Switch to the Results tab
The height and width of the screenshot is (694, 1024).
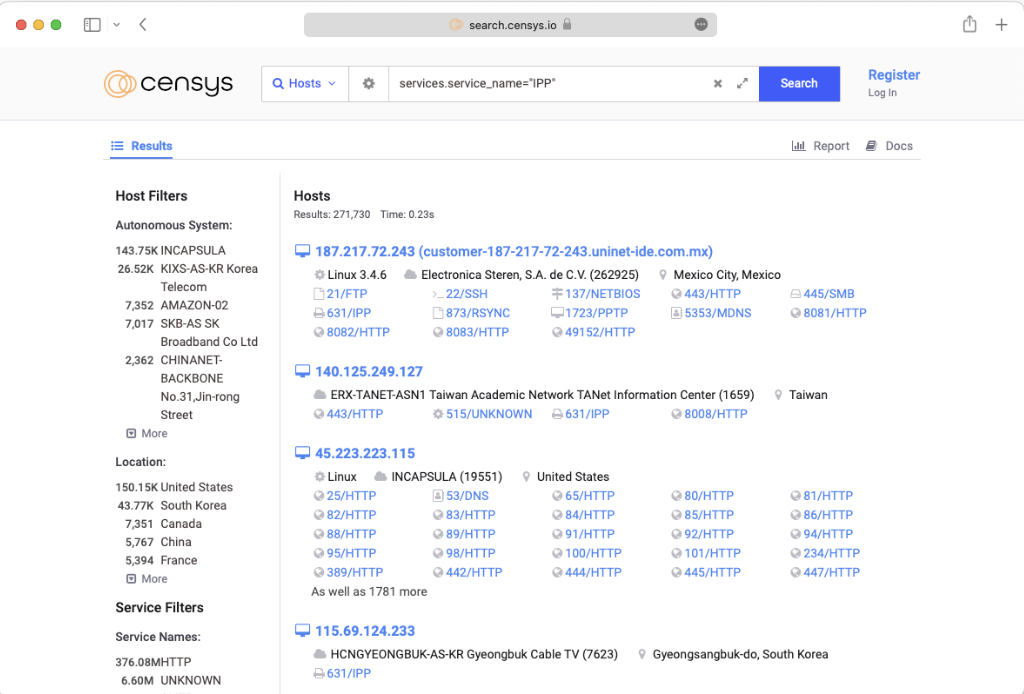[141, 145]
